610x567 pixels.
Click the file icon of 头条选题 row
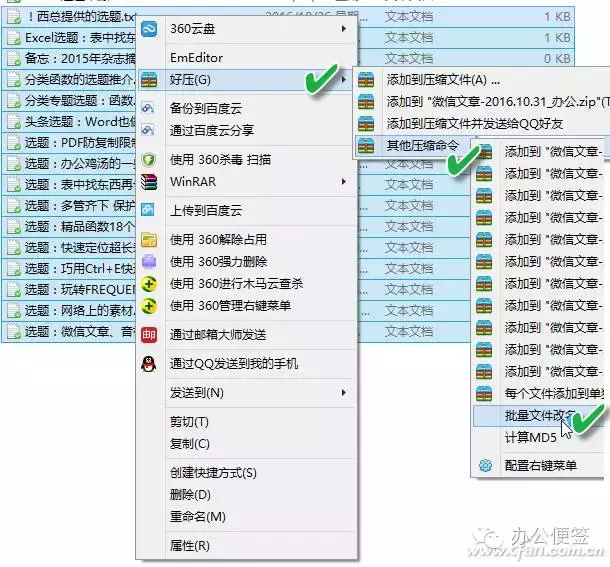pyautogui.click(x=14, y=122)
